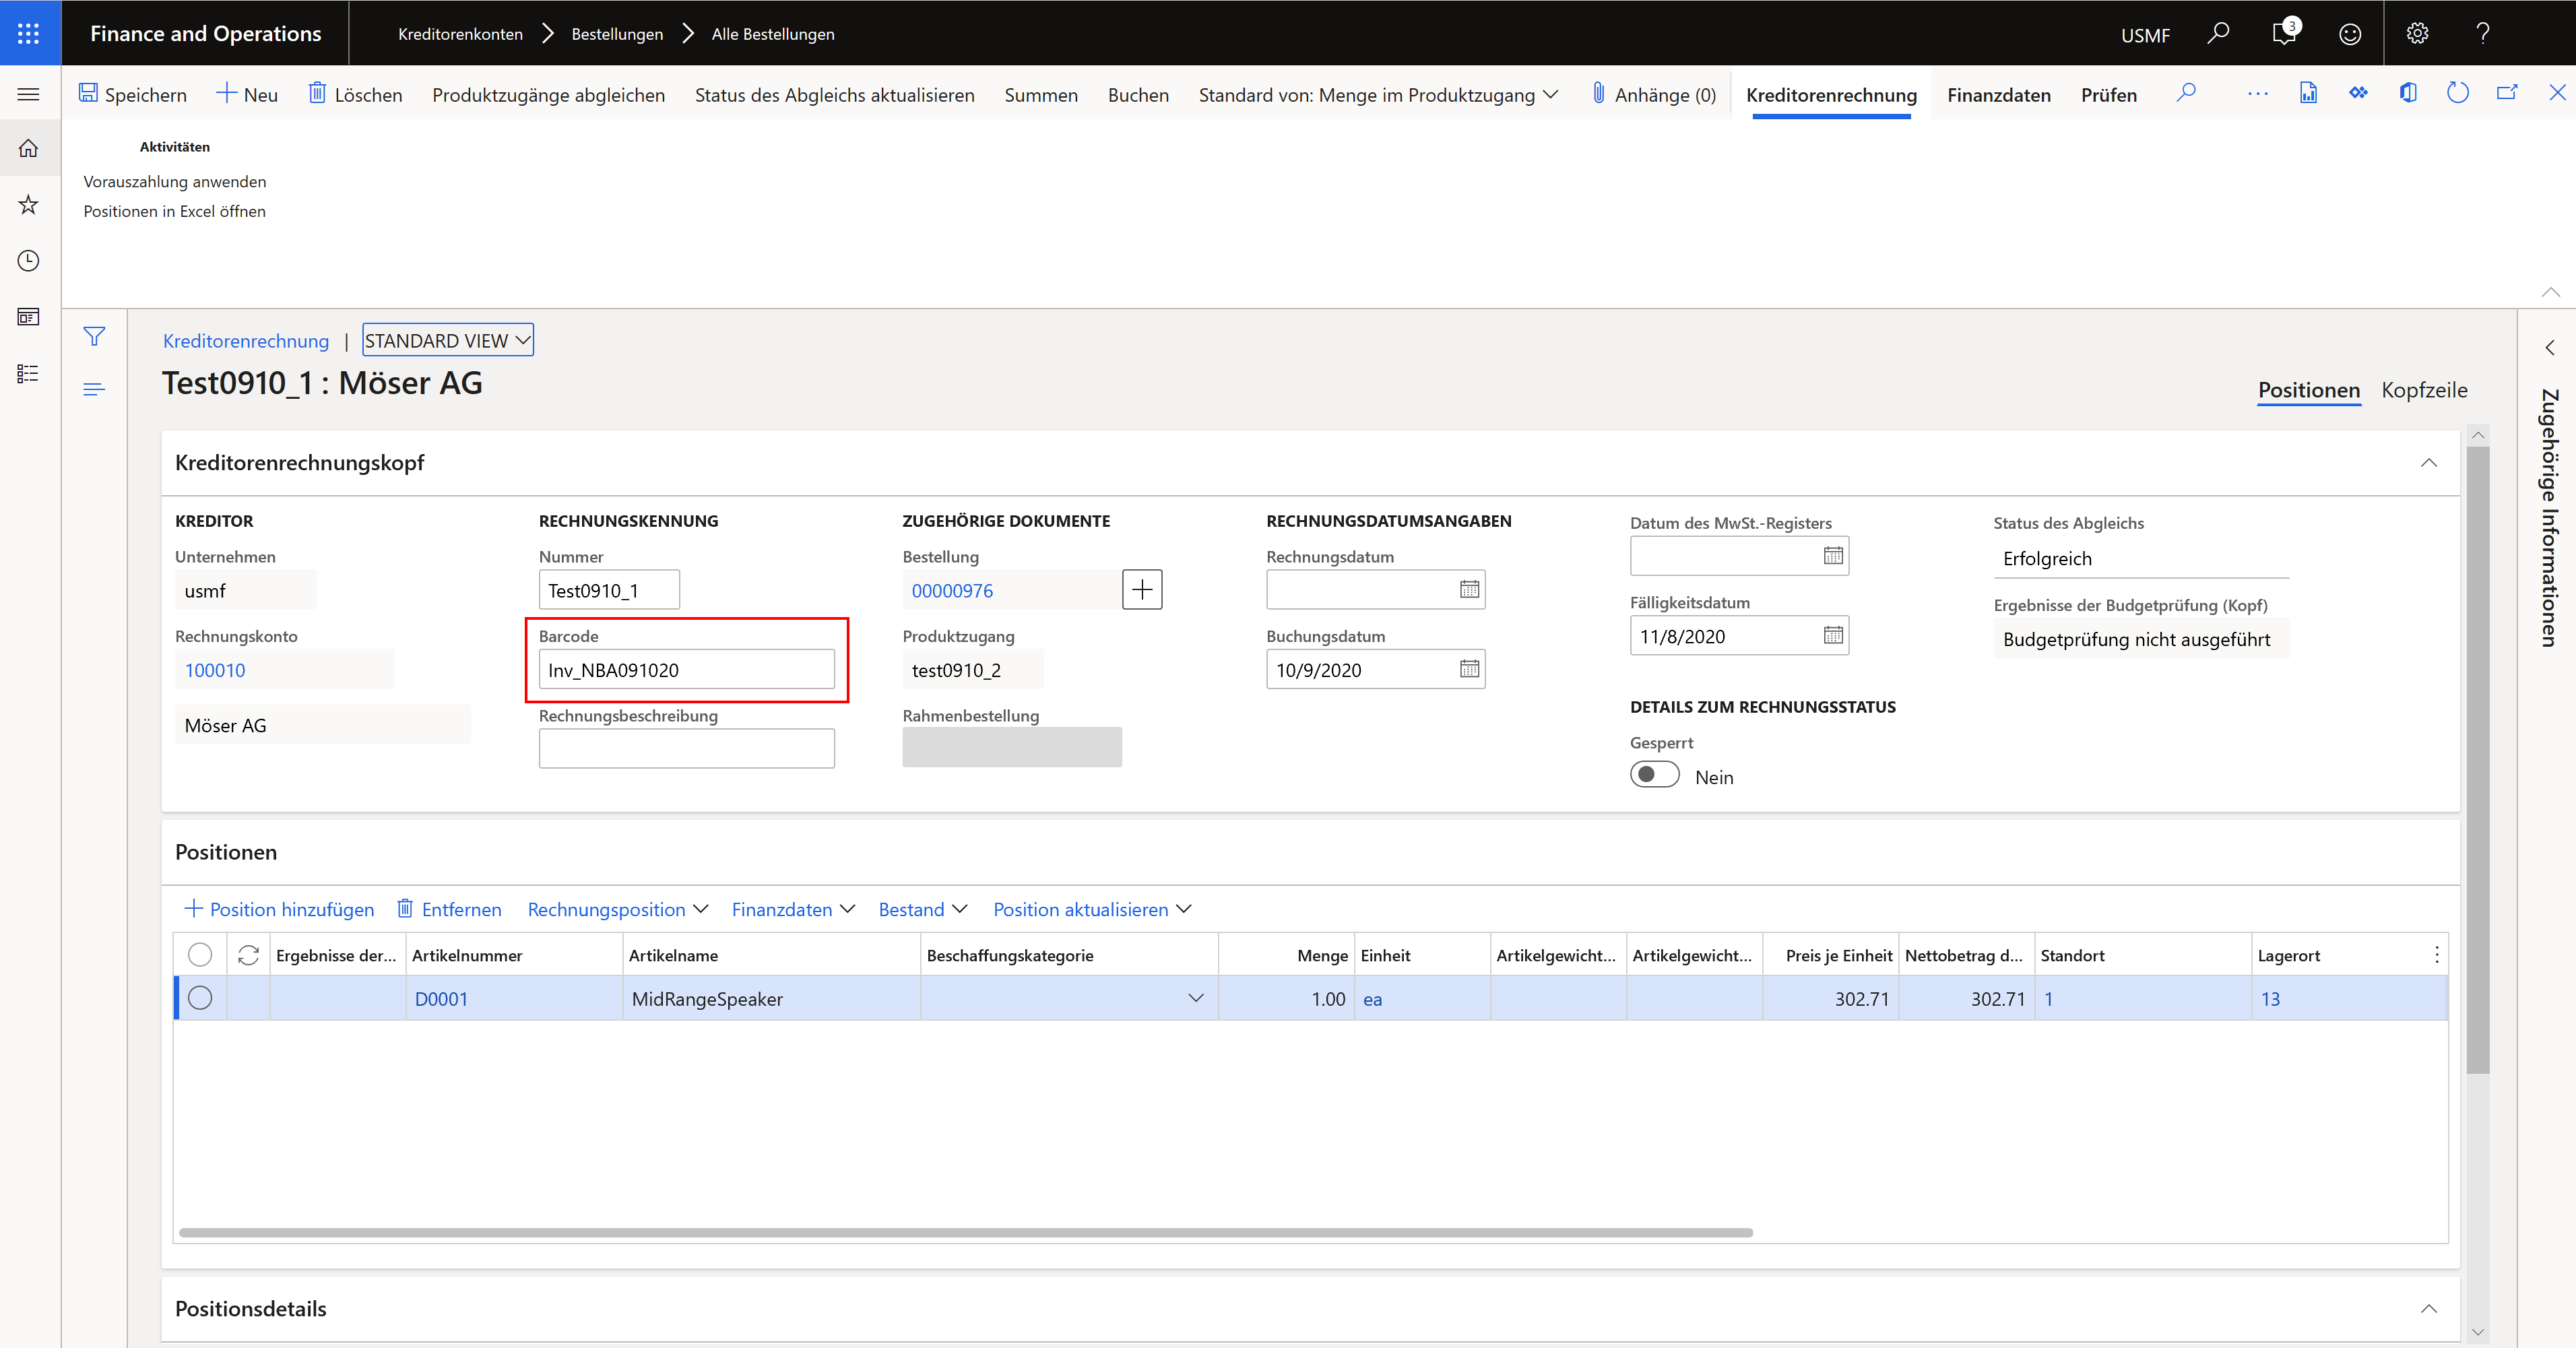Image resolution: width=2576 pixels, height=1348 pixels.
Task: Open Beschaffungskategorie dropdown in row
Action: pos(1196,998)
